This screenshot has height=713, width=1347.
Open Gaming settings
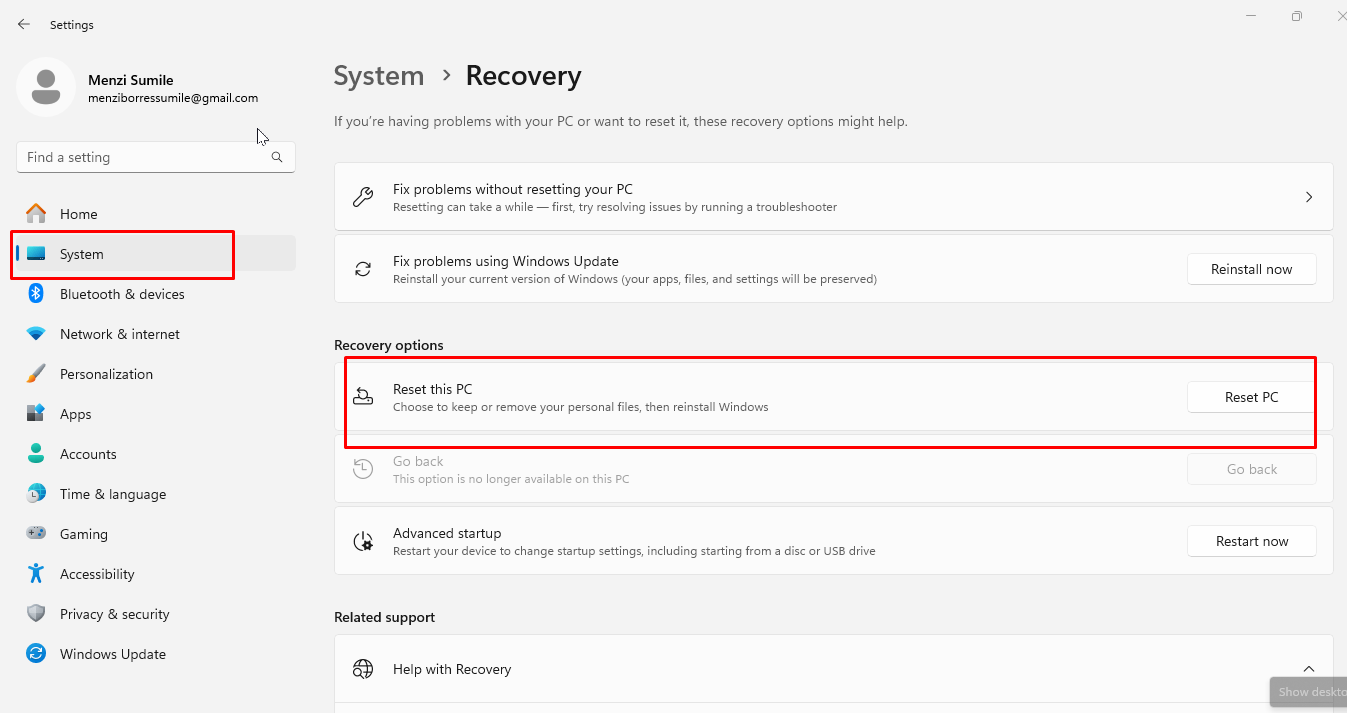coord(85,533)
